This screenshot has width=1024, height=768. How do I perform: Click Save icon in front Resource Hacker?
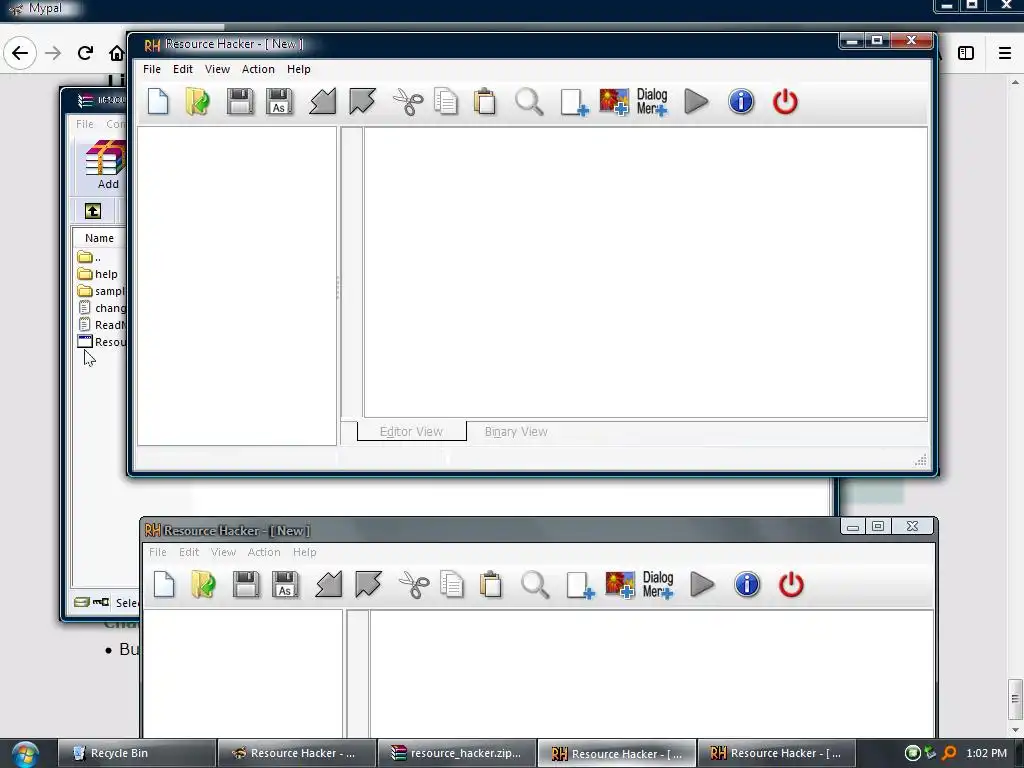point(240,102)
